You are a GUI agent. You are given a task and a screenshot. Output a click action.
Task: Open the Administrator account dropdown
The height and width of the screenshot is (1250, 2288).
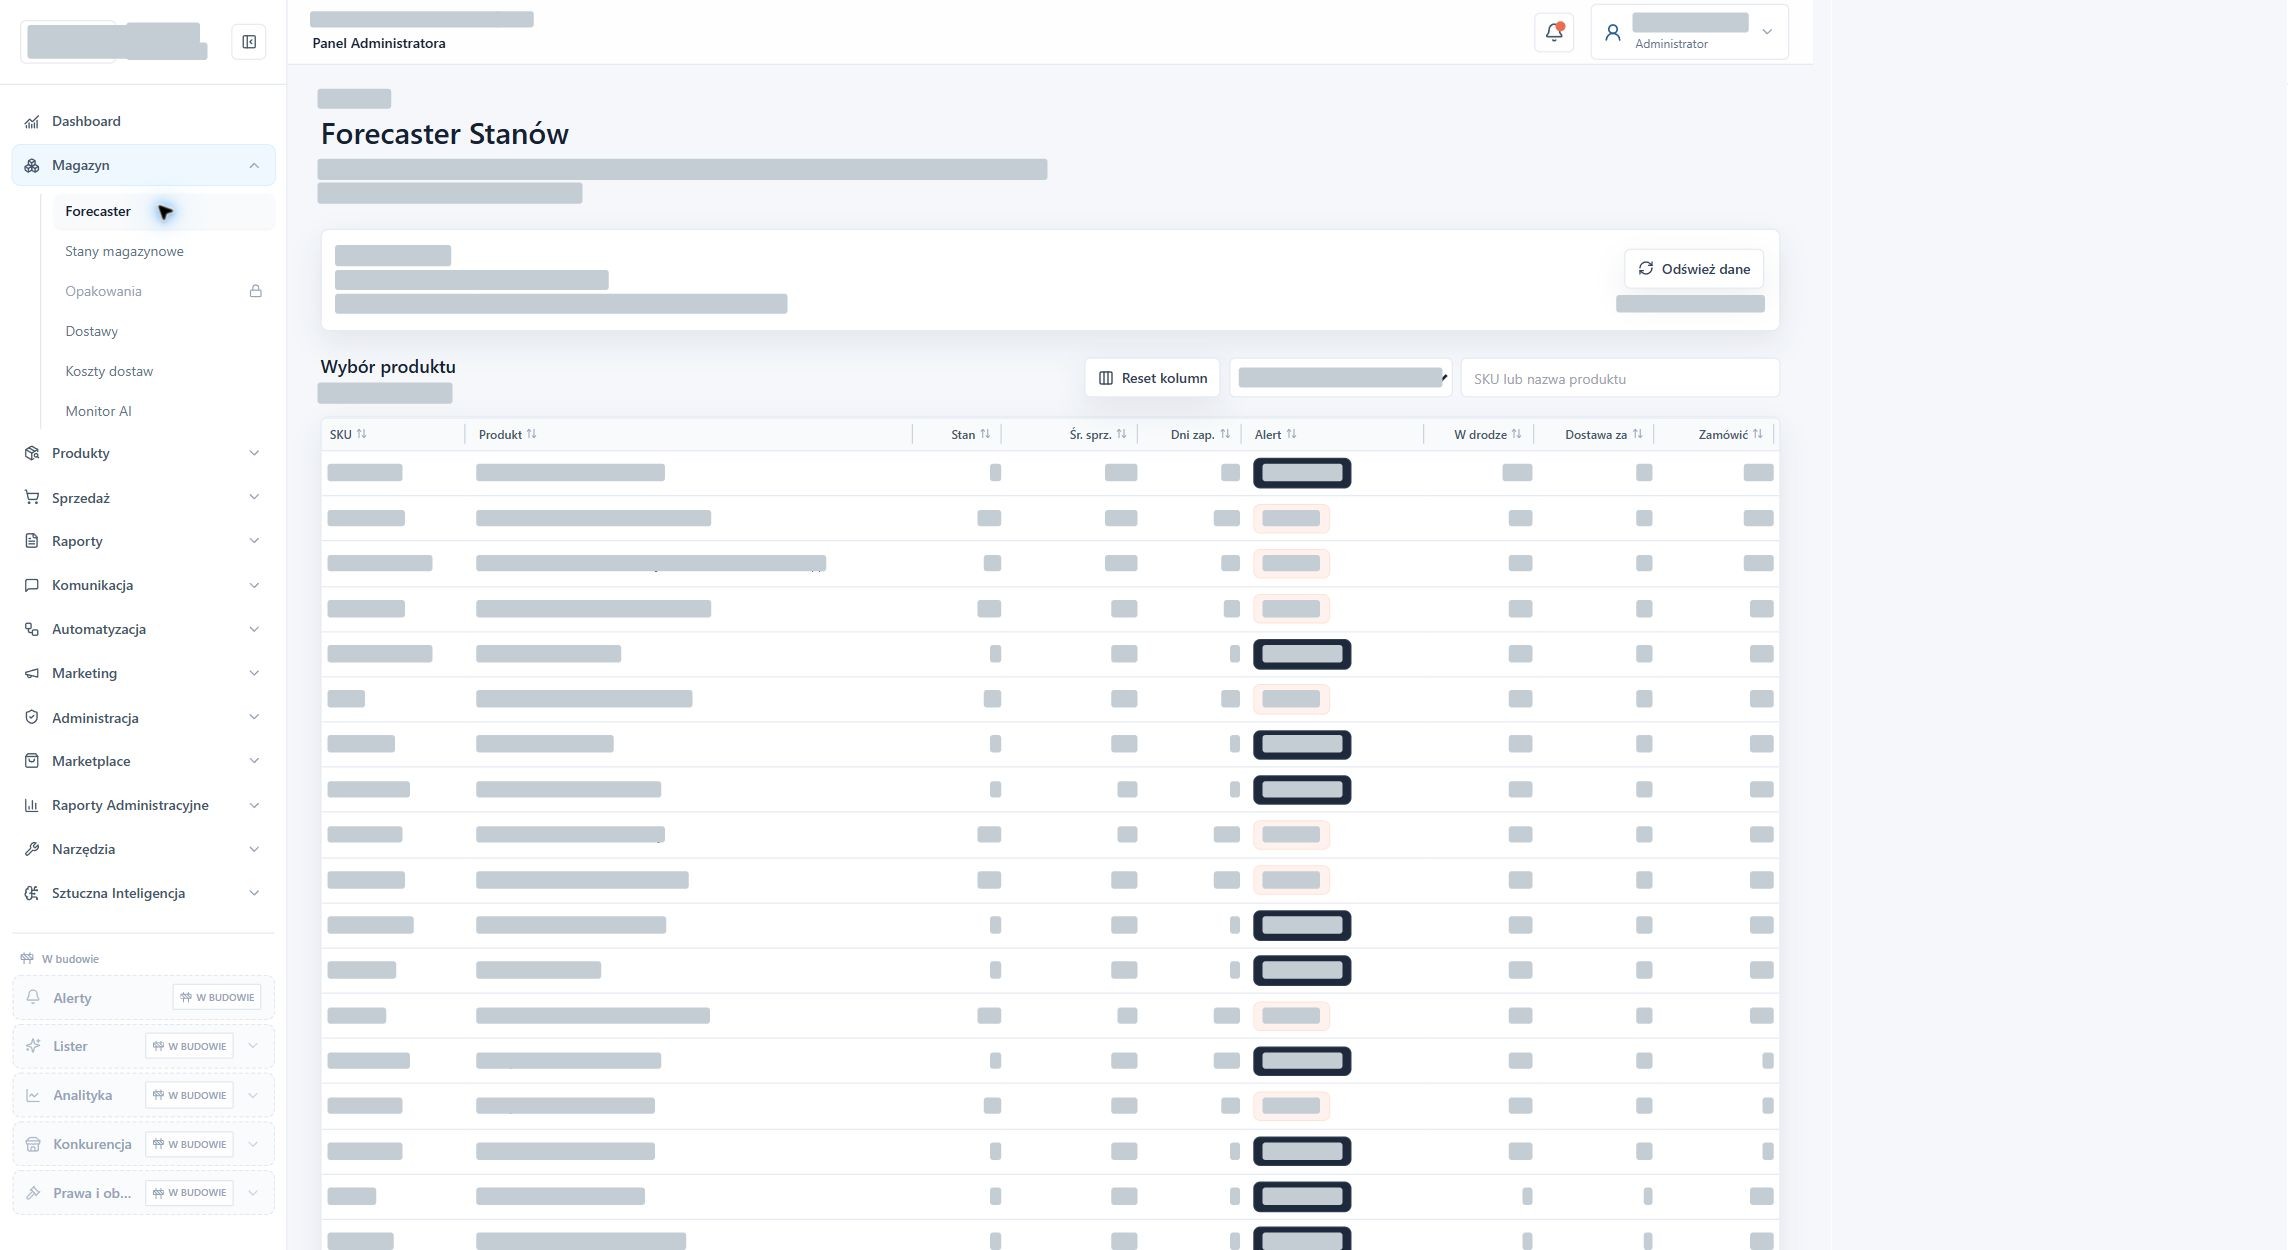1689,32
